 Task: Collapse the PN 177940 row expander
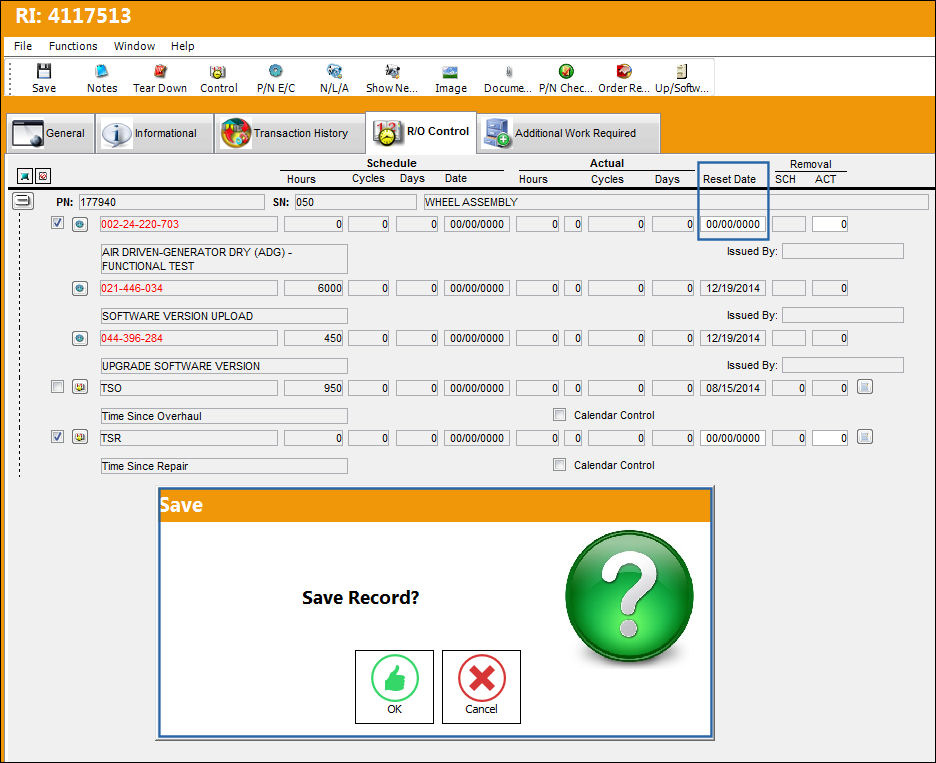(23, 201)
